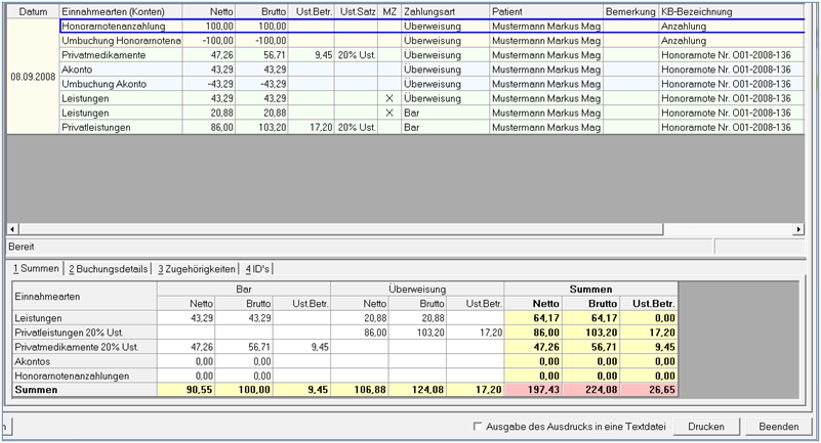This screenshot has height=443, width=821.
Task: Click the Patient column header
Action: (547, 12)
